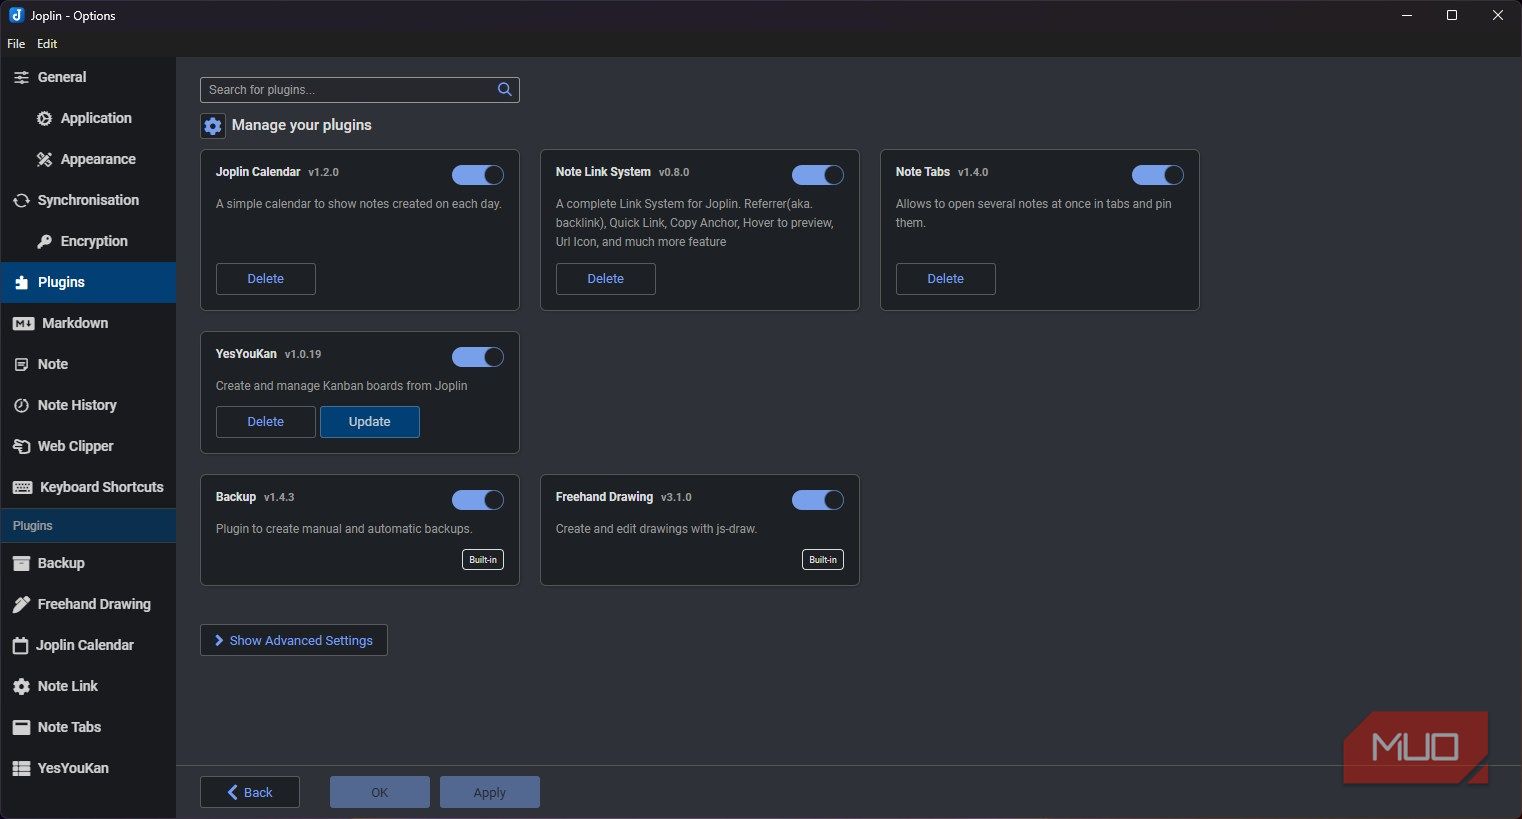Screen dimensions: 1522x819
Task: Click the Note Tabs icon in sidebar
Action: click(21, 727)
